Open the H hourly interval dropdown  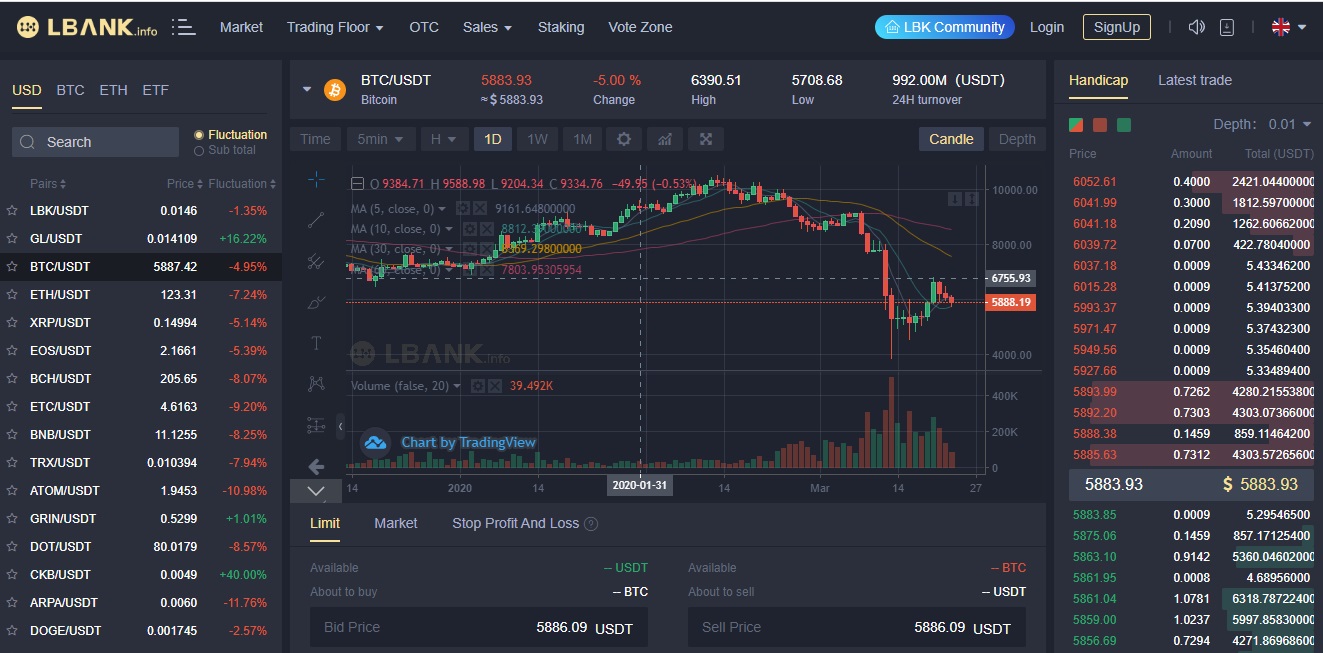[443, 139]
